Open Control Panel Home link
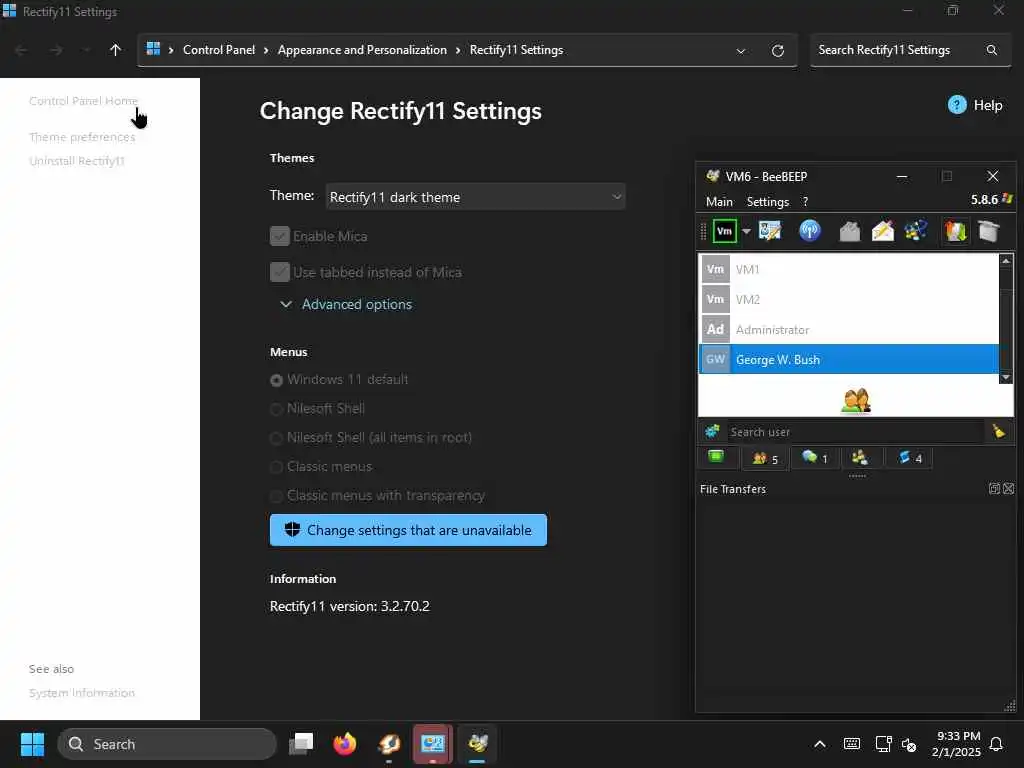Image resolution: width=1024 pixels, height=768 pixels. 84,101
